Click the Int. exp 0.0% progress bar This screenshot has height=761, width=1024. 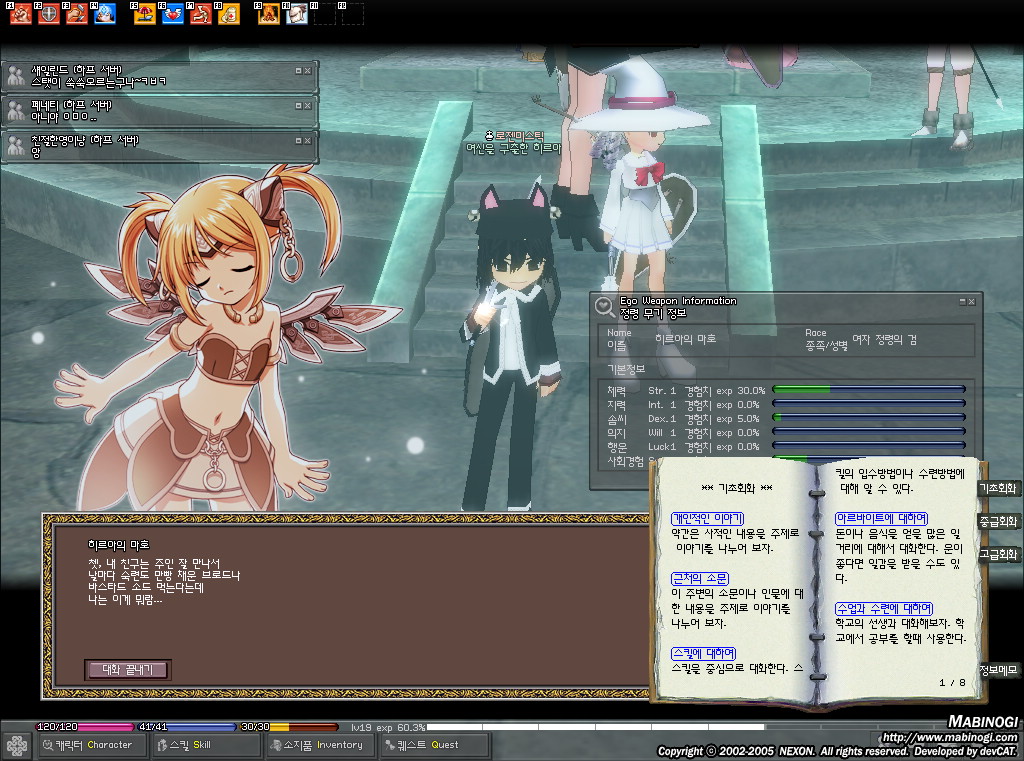pos(869,404)
